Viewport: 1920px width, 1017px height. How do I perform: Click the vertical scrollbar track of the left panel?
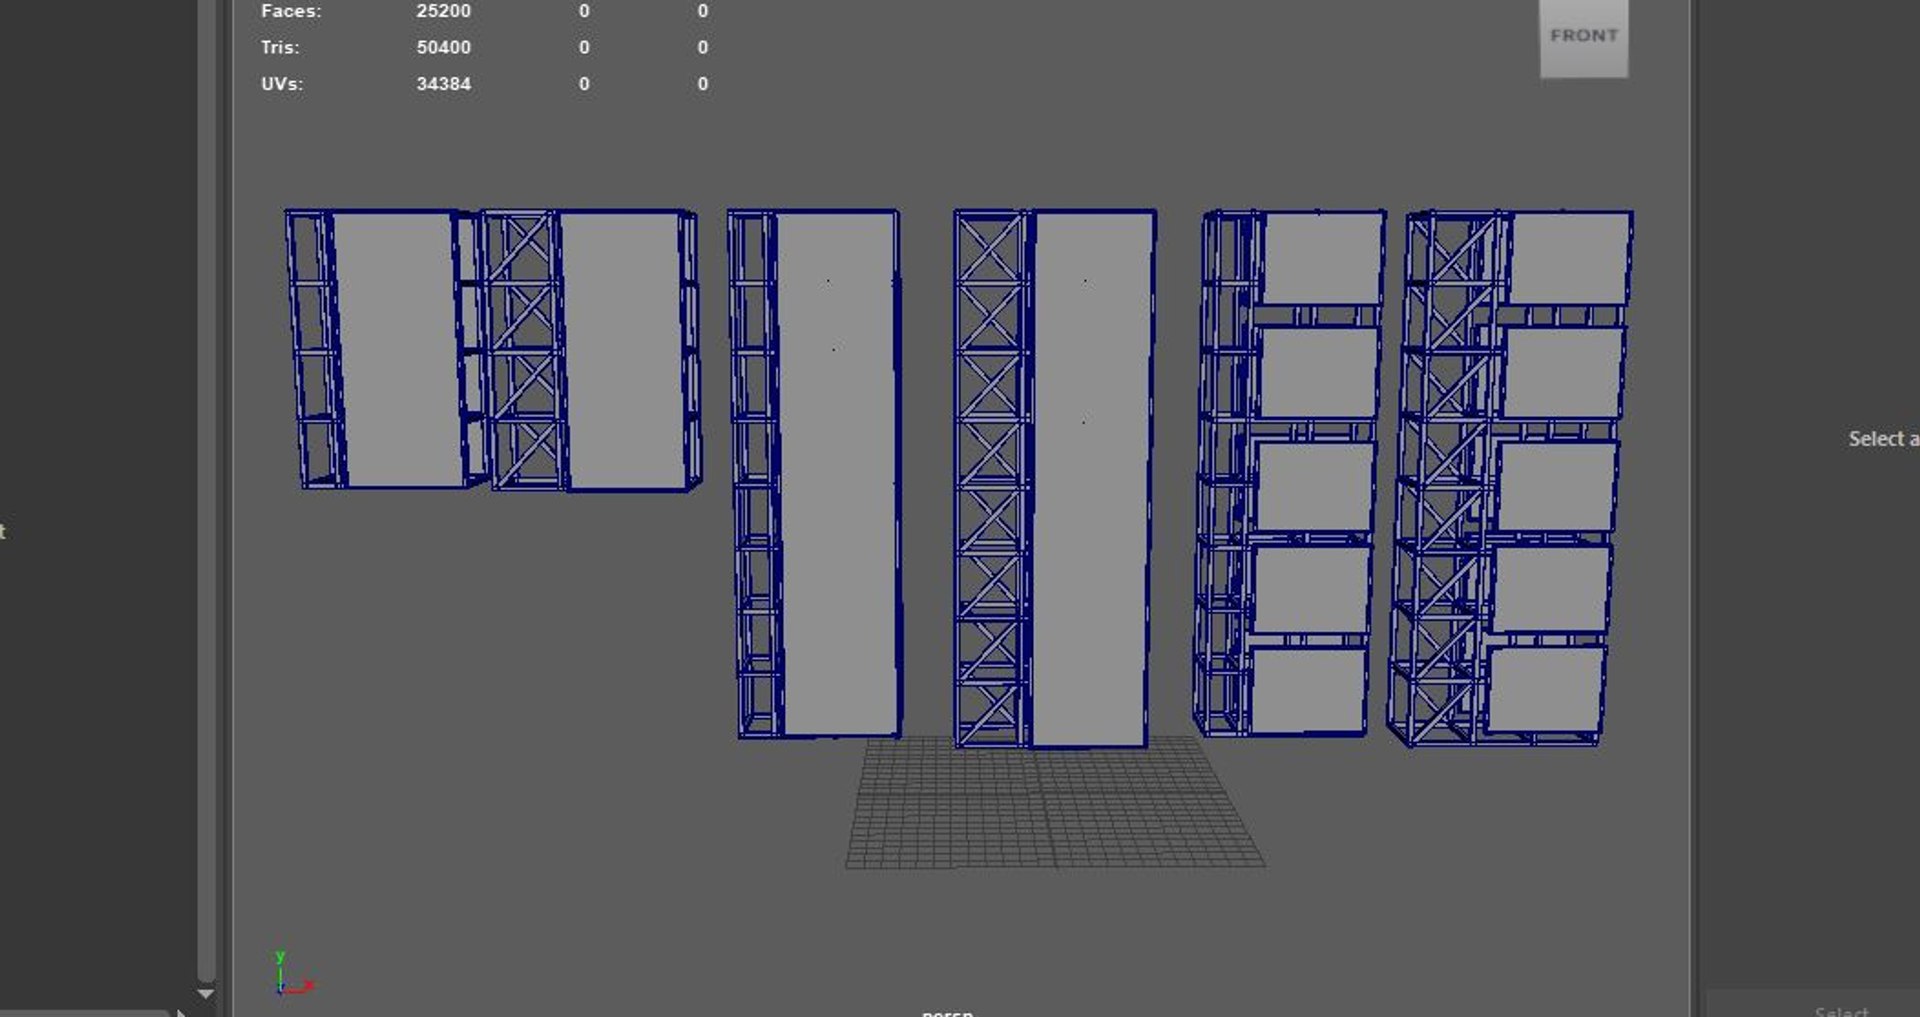coord(206,488)
